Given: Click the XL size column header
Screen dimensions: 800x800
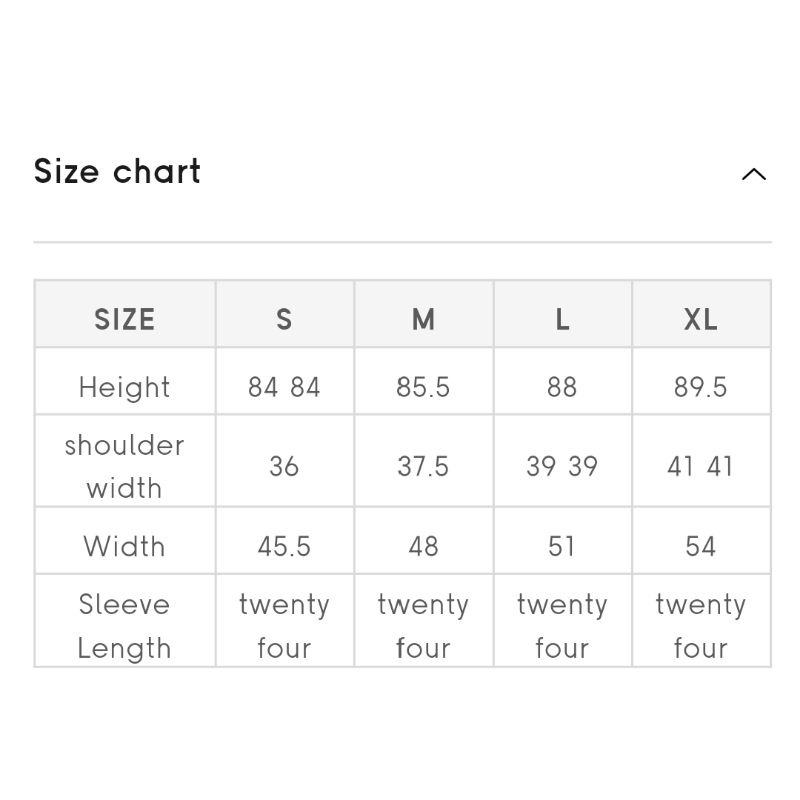Looking at the screenshot, I should pyautogui.click(x=701, y=319).
